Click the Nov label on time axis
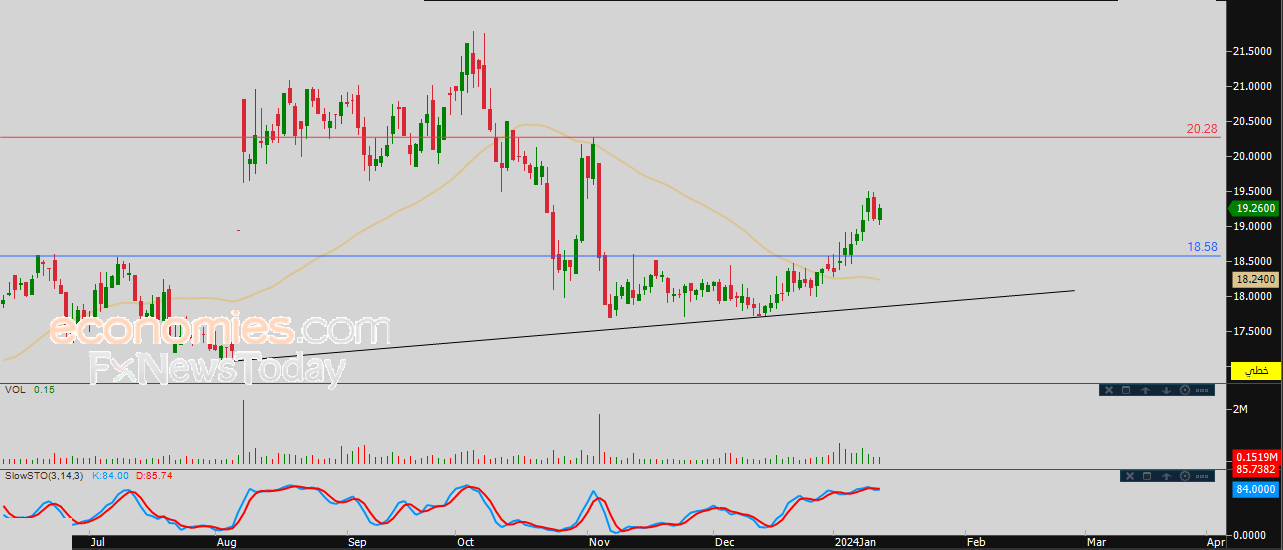Viewport: 1283px width, 550px height. point(599,541)
